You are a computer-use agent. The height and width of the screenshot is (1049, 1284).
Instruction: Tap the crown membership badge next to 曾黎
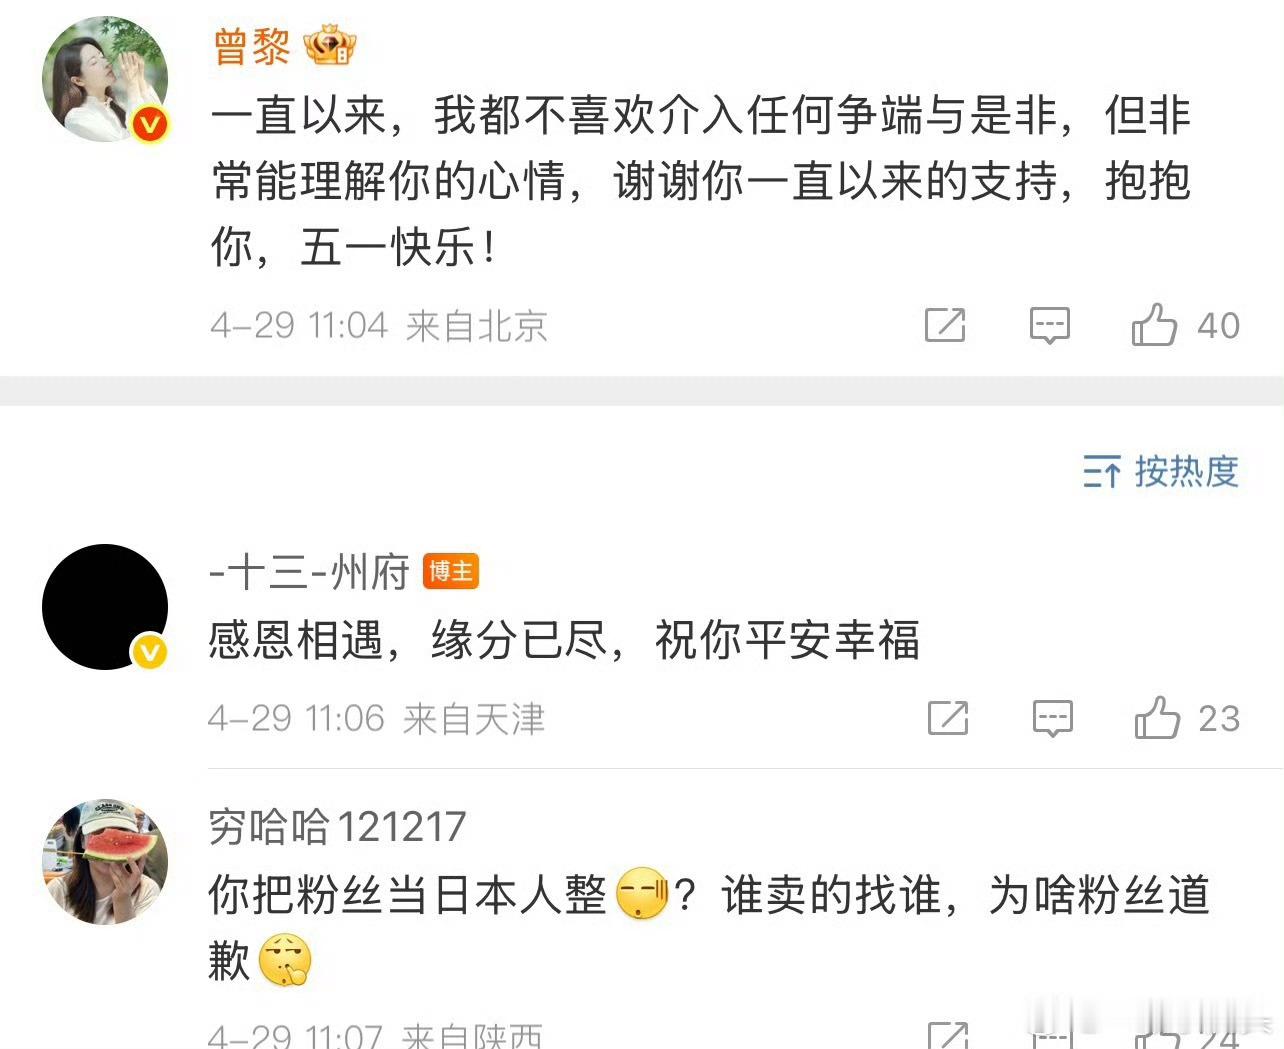[330, 46]
